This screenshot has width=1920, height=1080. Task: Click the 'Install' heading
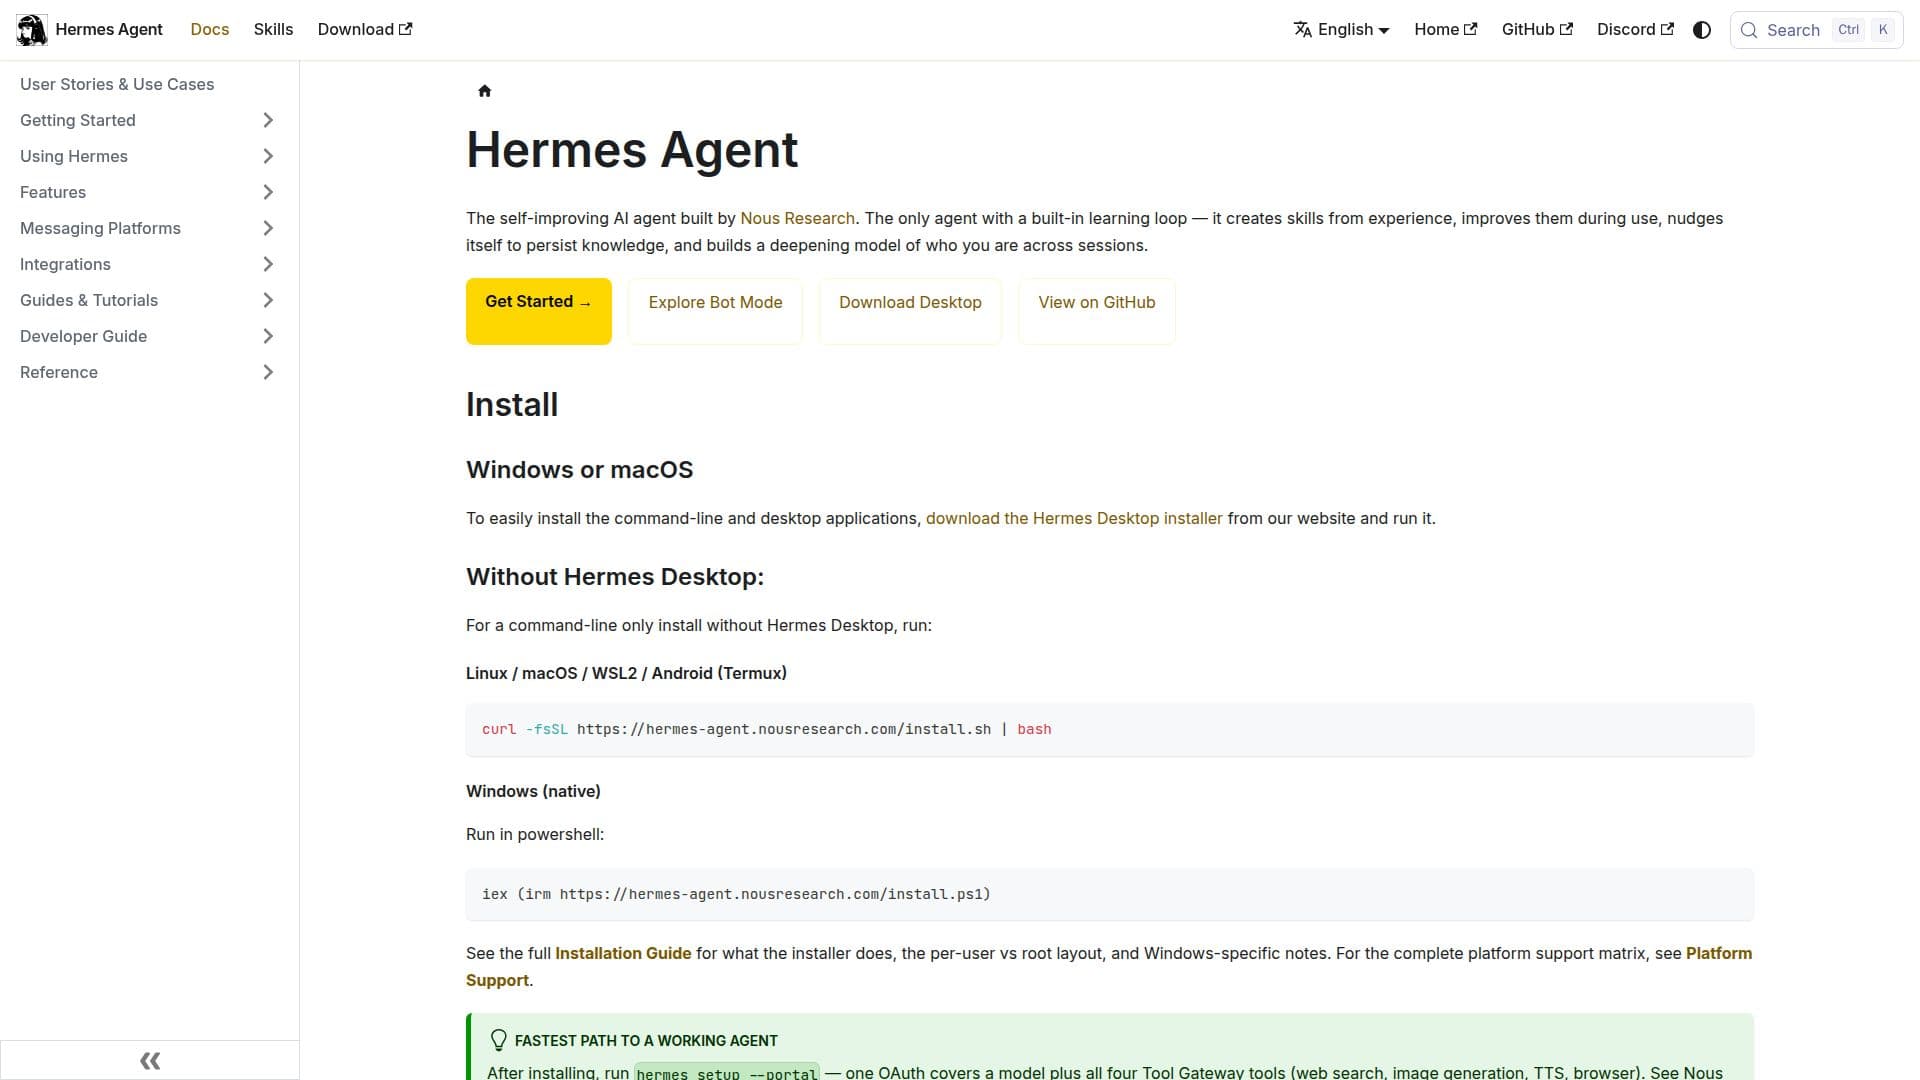pos(512,405)
